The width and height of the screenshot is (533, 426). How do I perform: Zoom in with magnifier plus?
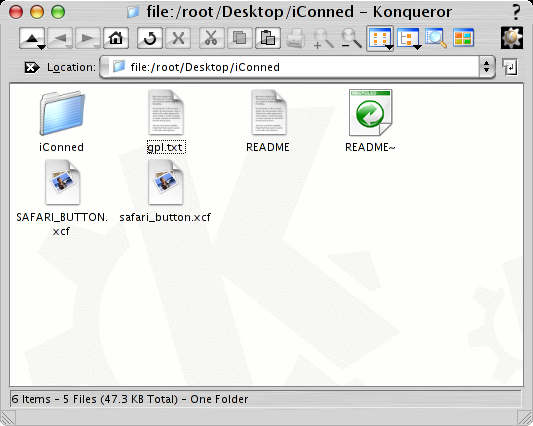(323, 38)
